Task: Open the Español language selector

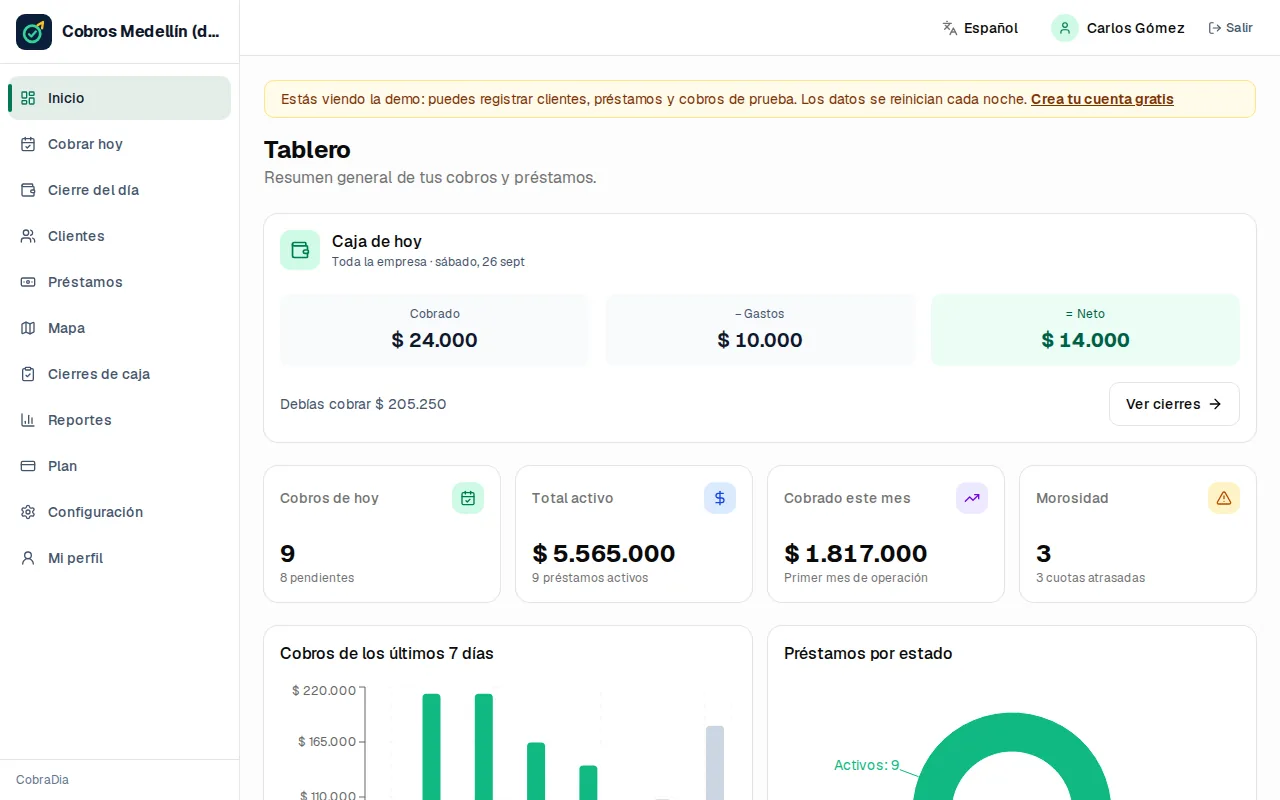Action: pos(980,28)
